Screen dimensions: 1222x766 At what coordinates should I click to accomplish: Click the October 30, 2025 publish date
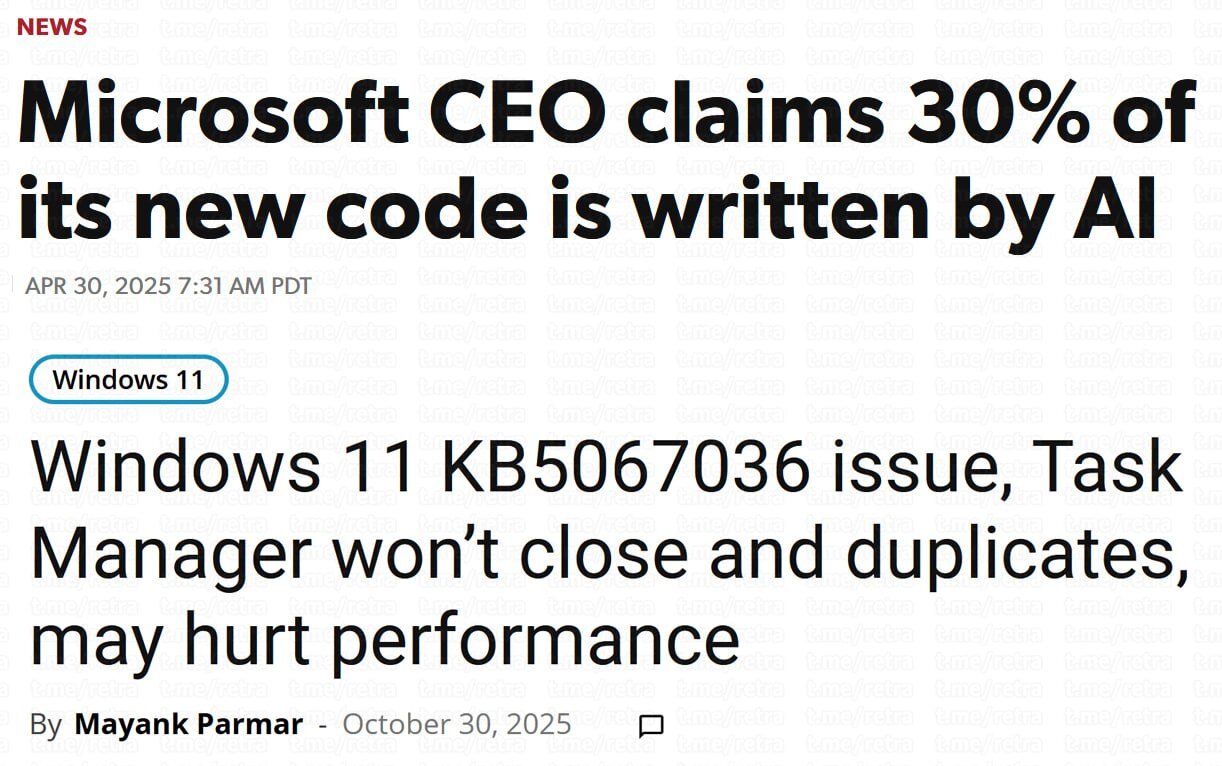(457, 724)
